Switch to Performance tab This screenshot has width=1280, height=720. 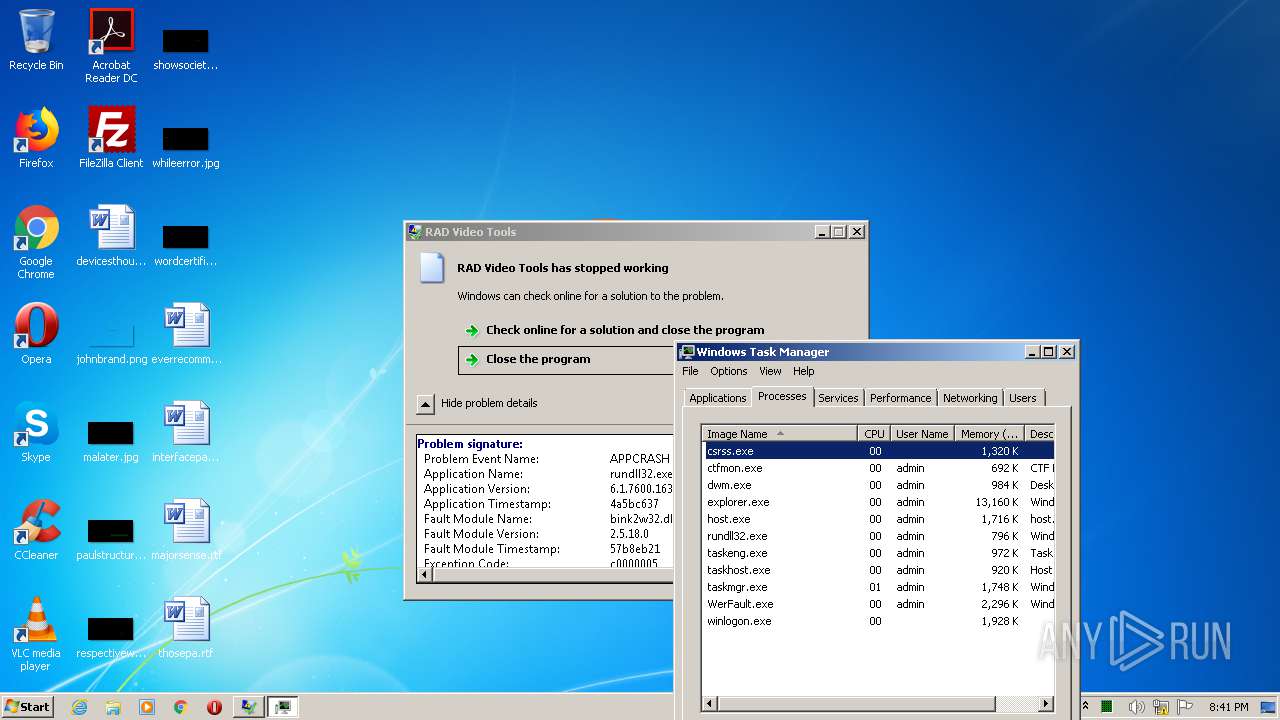pyautogui.click(x=900, y=398)
